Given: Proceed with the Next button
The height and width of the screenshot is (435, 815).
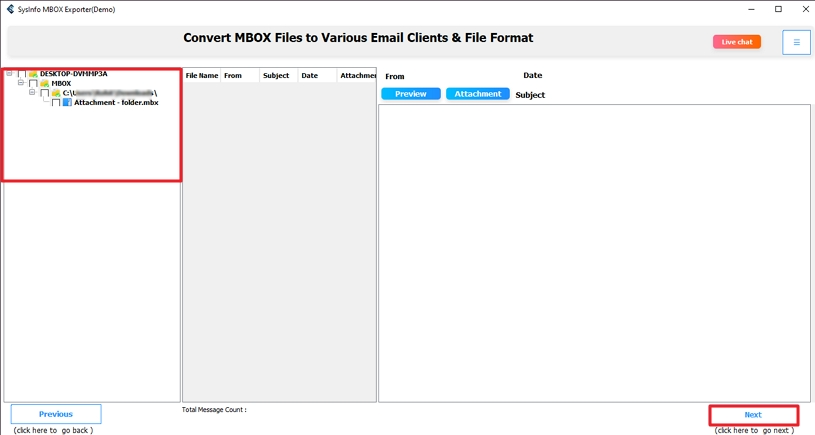Looking at the screenshot, I should point(753,415).
